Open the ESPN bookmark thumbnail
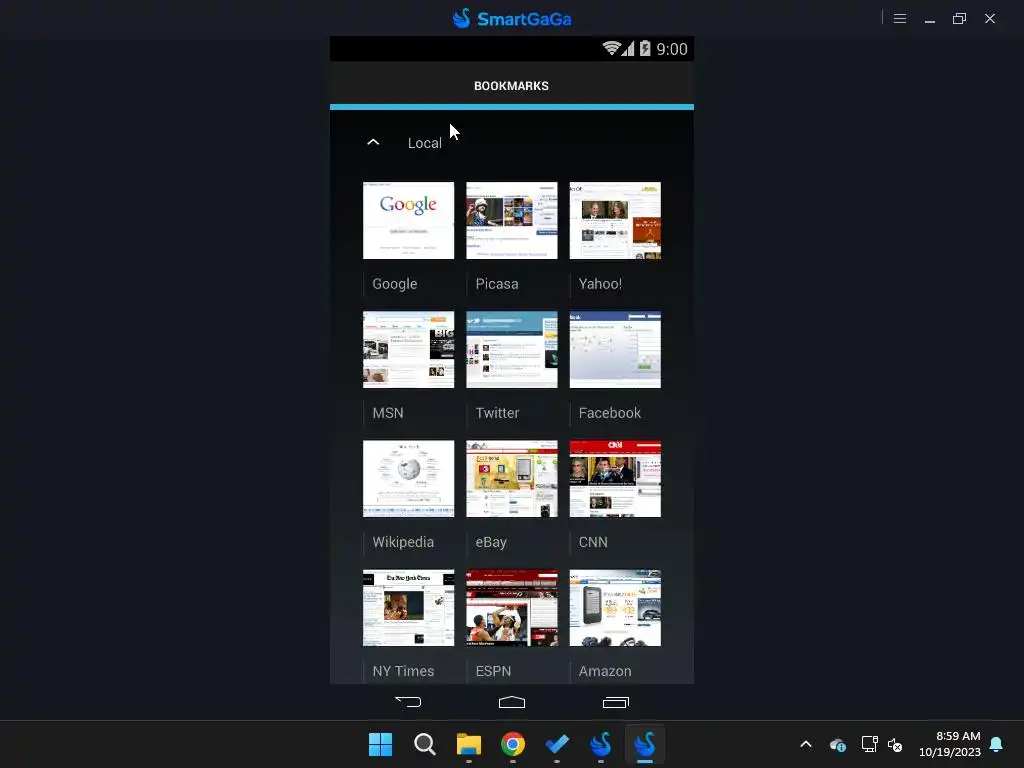 point(512,608)
